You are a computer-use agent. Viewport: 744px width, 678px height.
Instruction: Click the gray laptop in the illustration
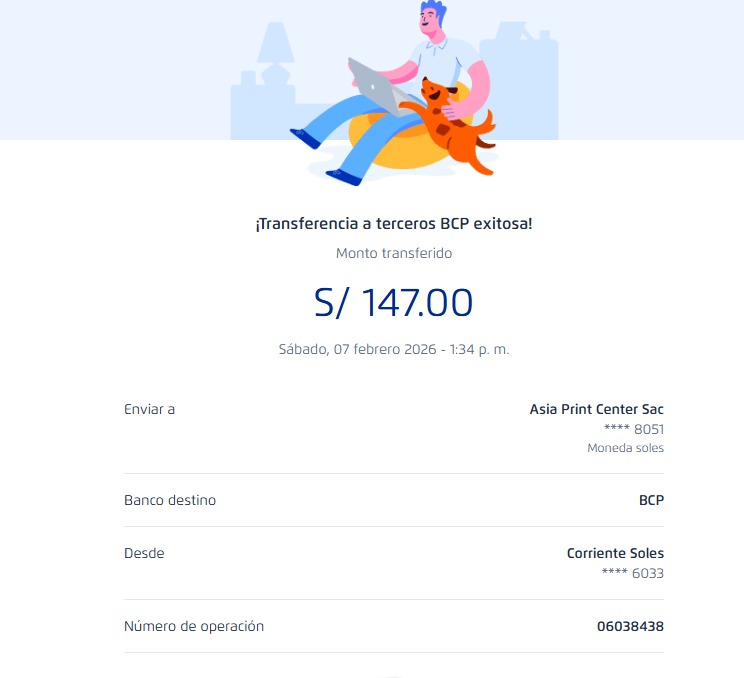pyautogui.click(x=373, y=83)
